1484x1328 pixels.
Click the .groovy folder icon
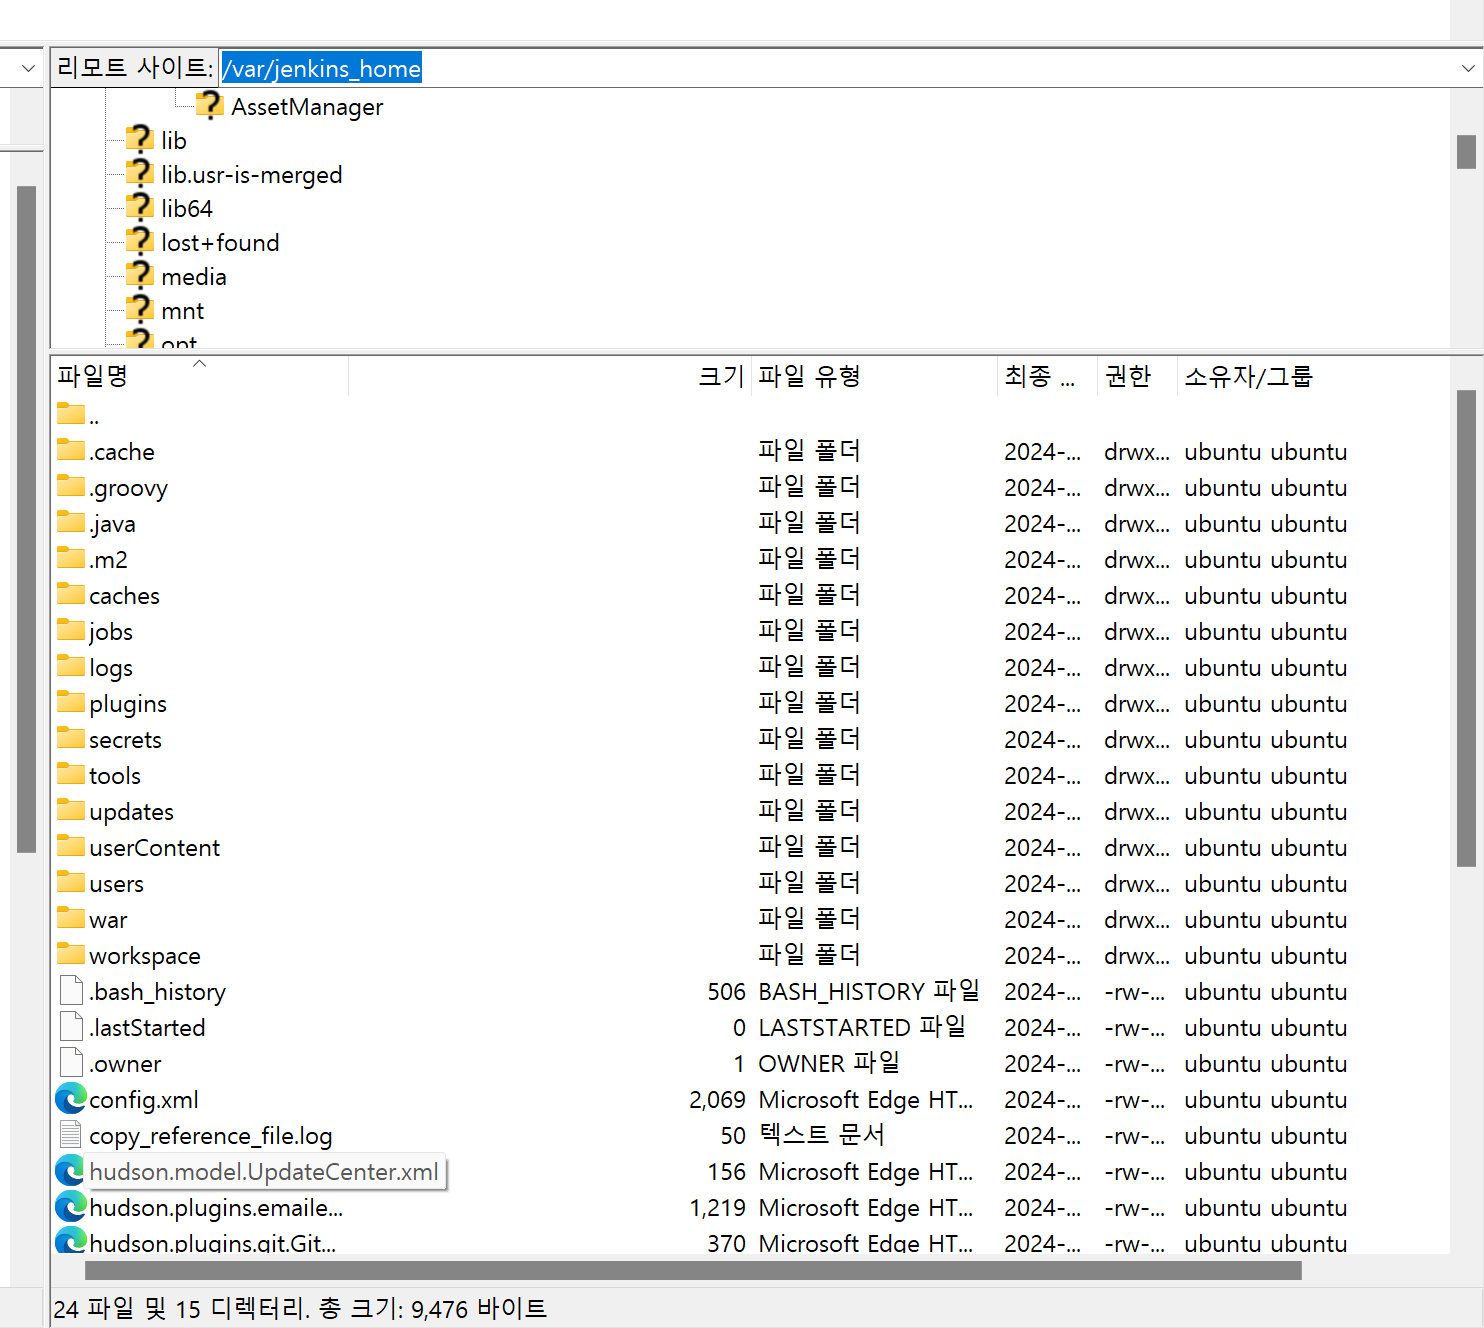point(71,486)
